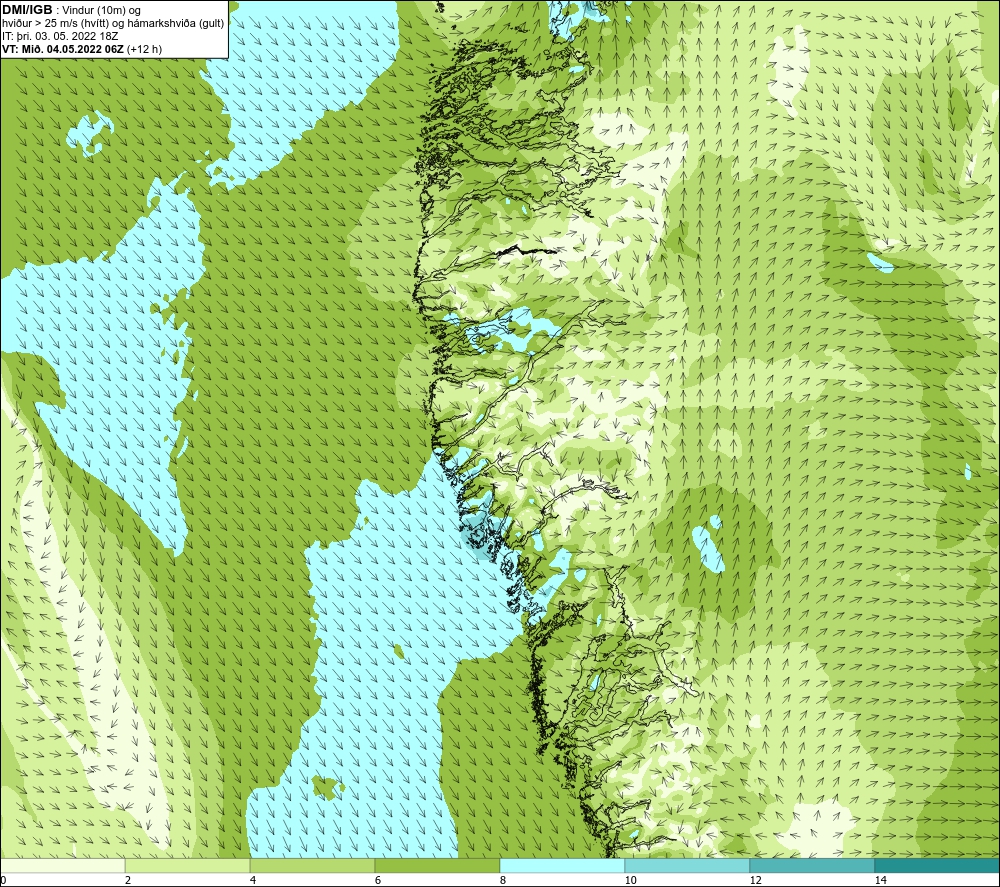The width and height of the screenshot is (1000, 887).
Task: Click the 4–6 m/s green legend swatch
Action: click(312, 865)
